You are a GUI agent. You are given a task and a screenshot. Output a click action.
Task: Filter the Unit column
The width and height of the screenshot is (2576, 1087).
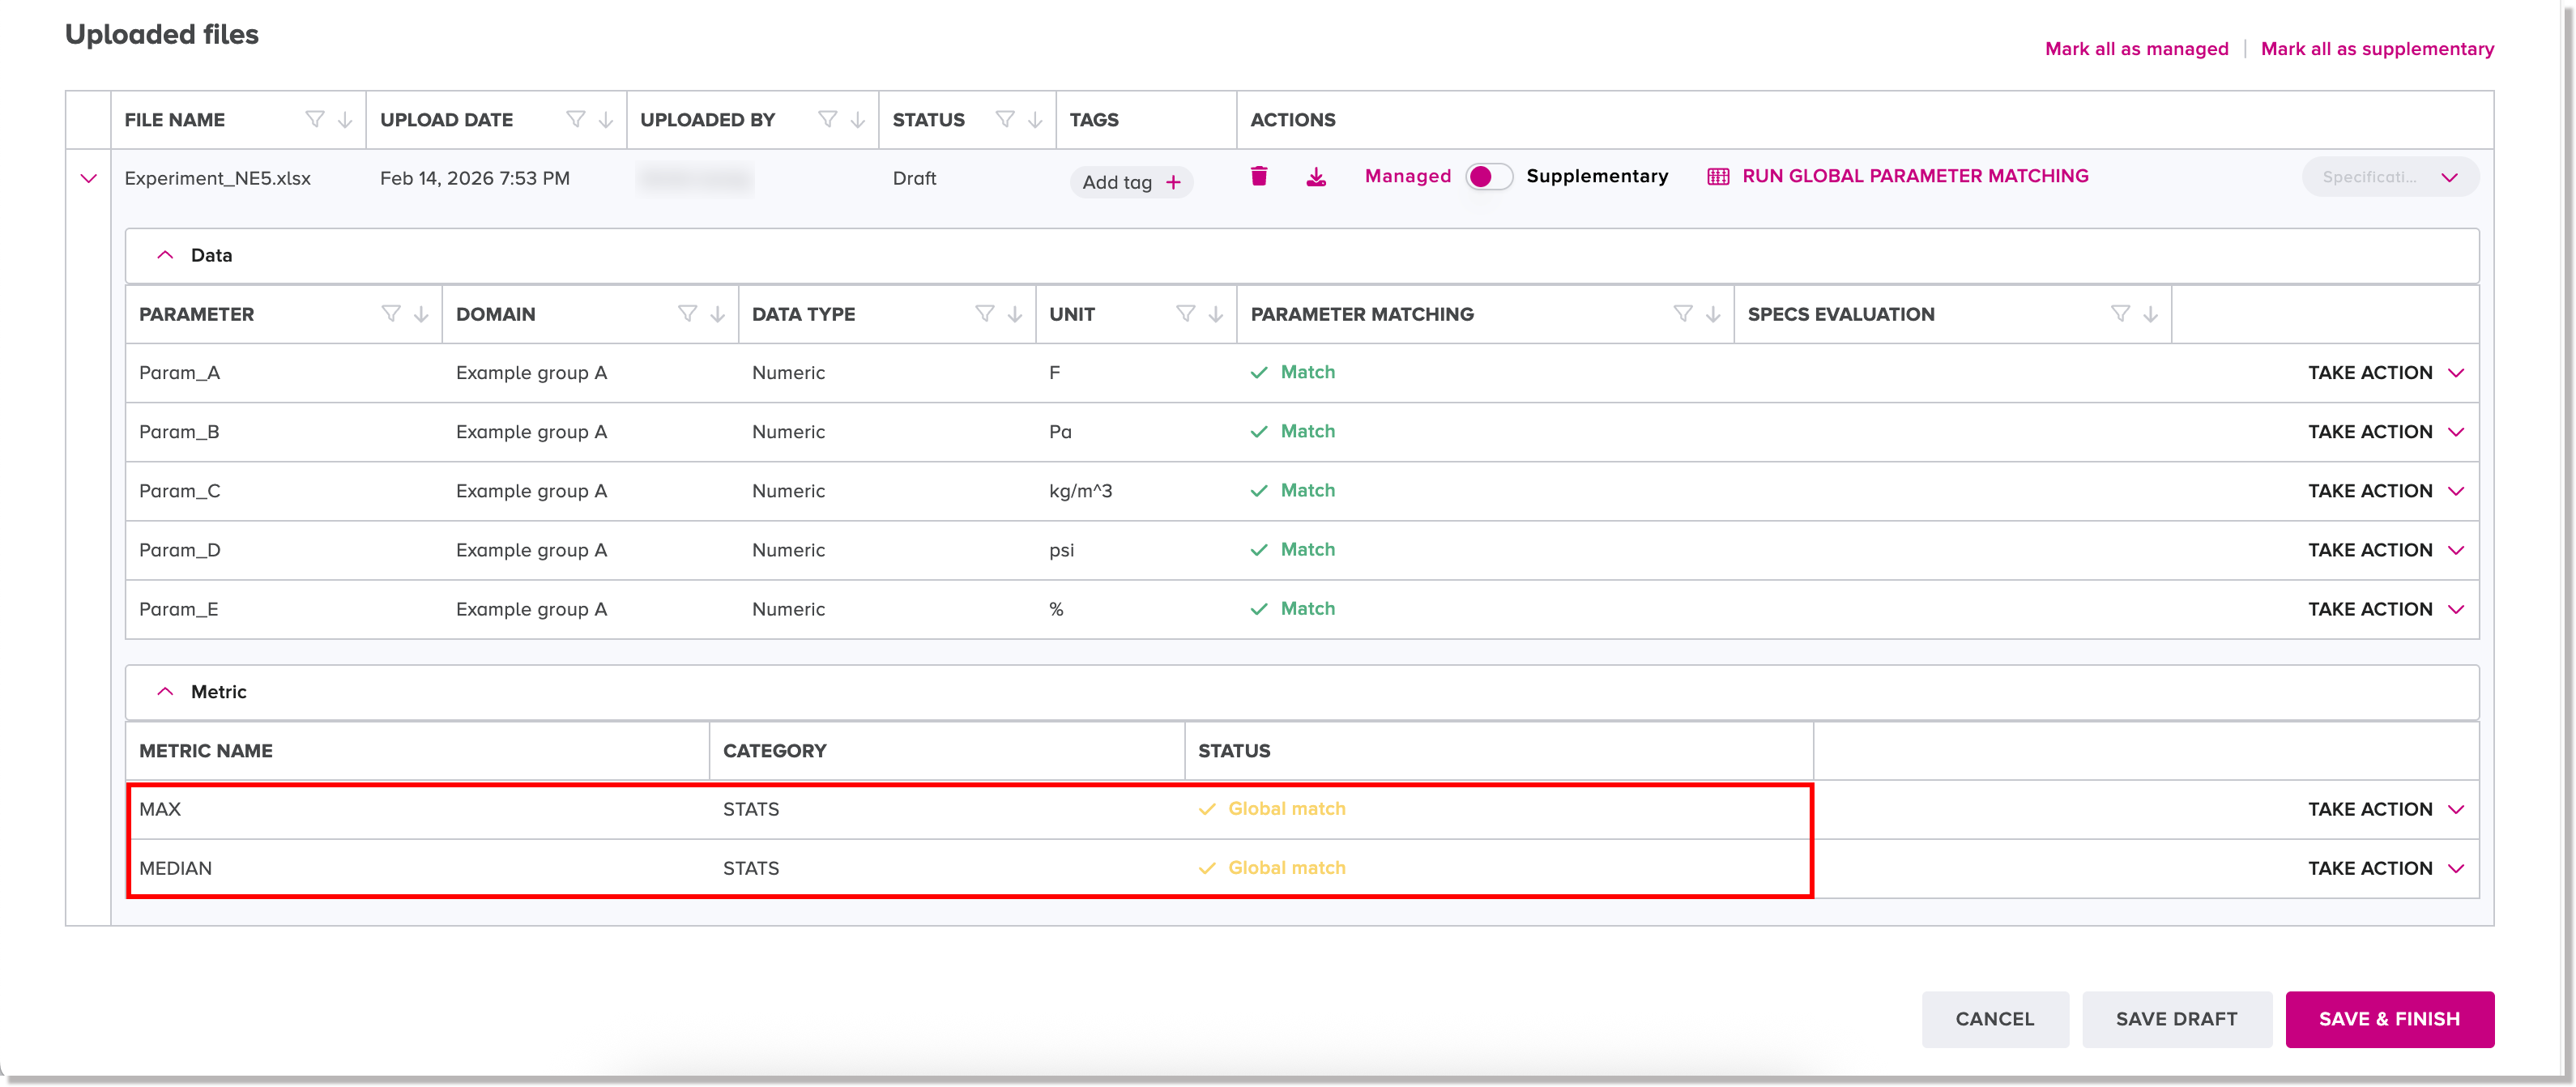[1186, 314]
